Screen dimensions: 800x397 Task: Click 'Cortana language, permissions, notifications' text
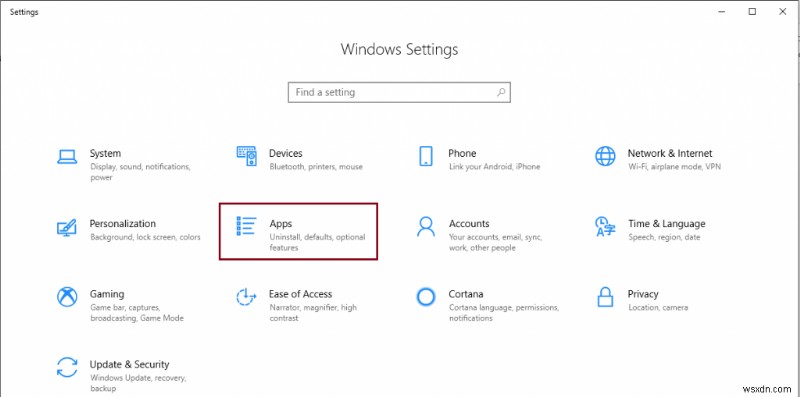(x=504, y=313)
